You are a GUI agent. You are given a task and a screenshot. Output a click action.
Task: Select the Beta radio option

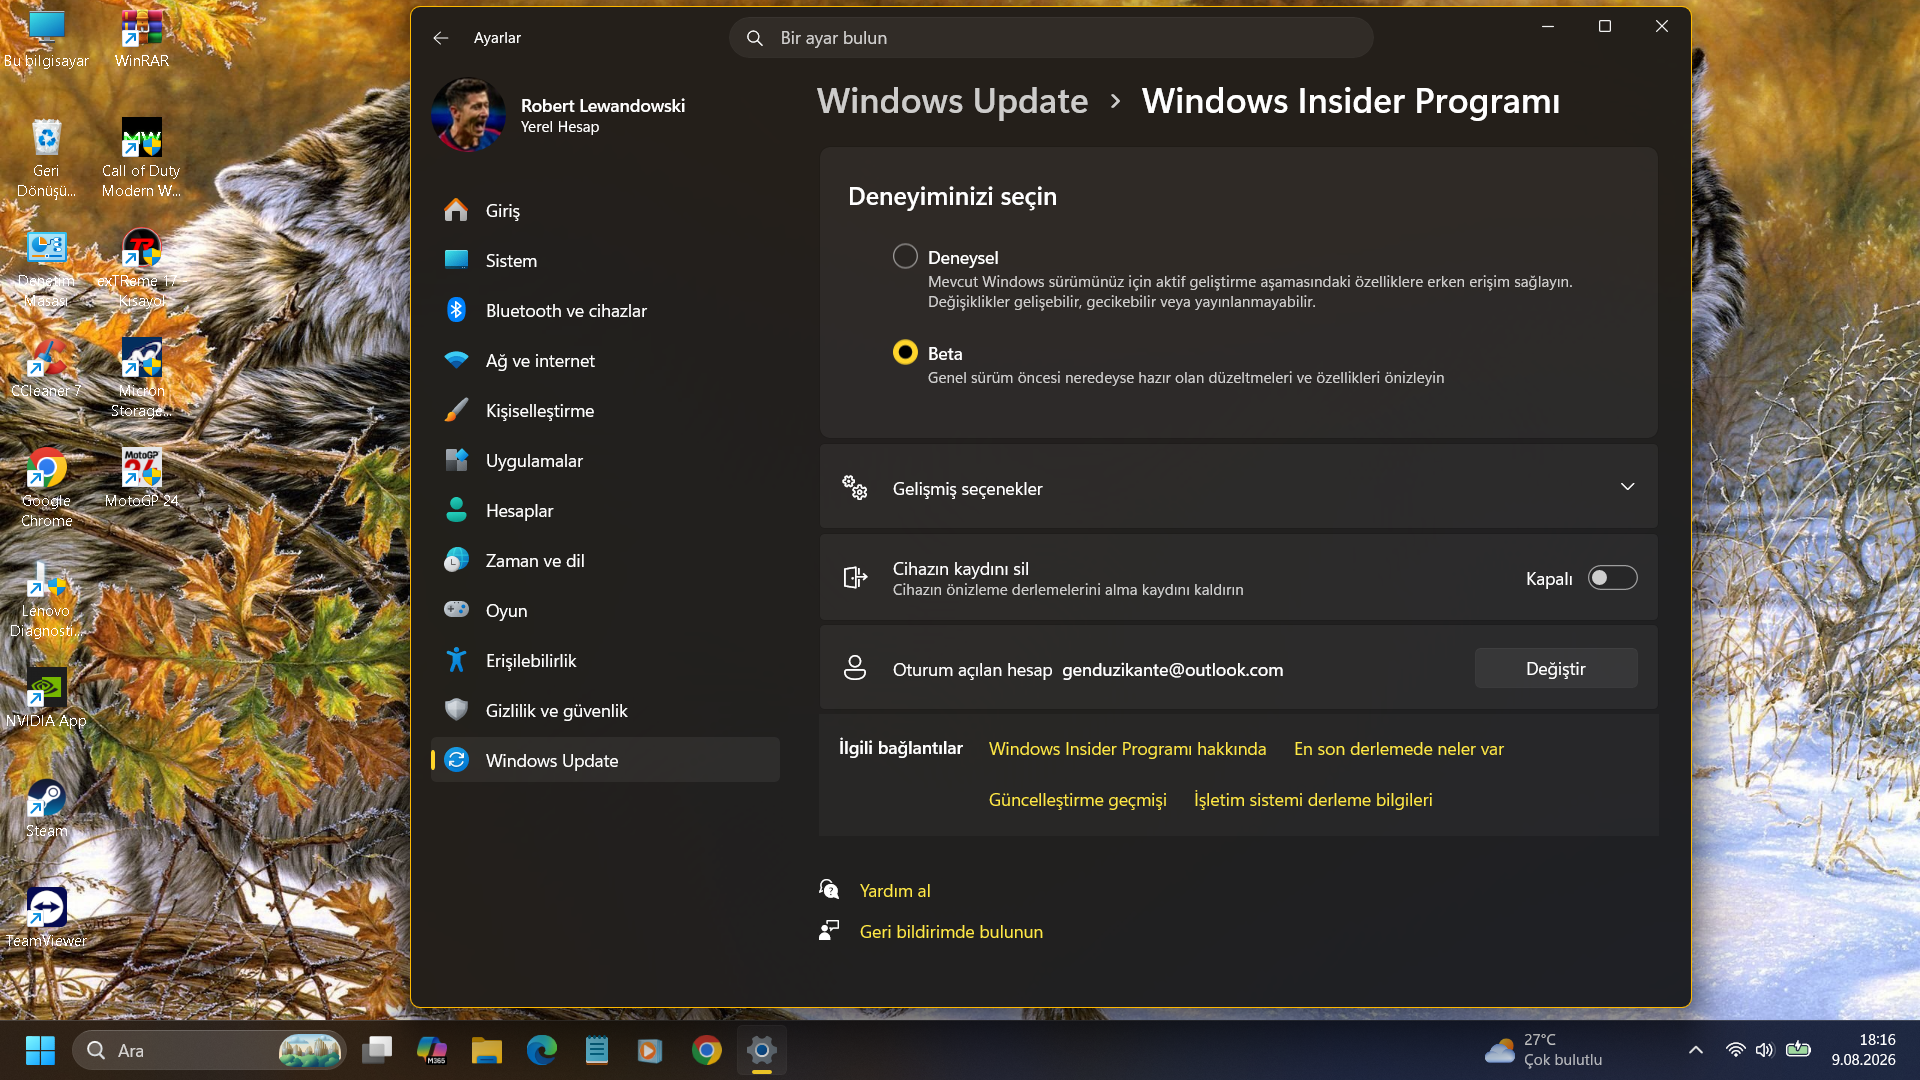[905, 352]
